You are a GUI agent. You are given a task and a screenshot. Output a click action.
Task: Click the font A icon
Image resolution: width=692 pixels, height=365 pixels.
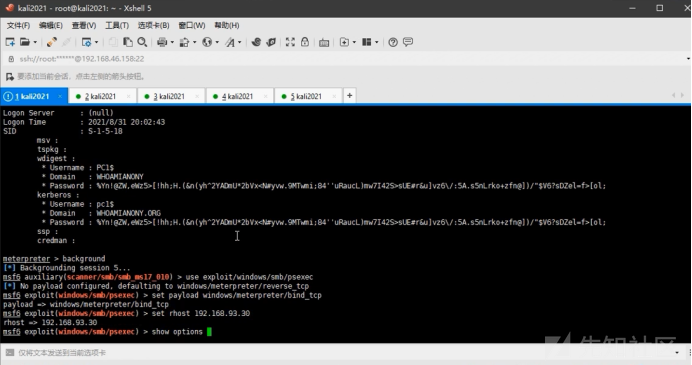(x=230, y=42)
